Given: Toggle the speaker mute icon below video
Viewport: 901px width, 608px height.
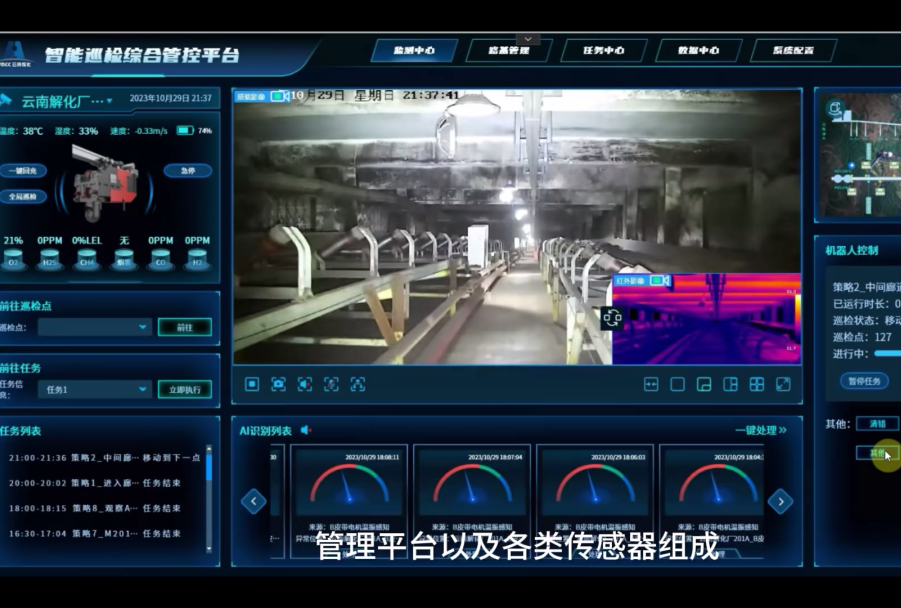Looking at the screenshot, I should tap(305, 384).
